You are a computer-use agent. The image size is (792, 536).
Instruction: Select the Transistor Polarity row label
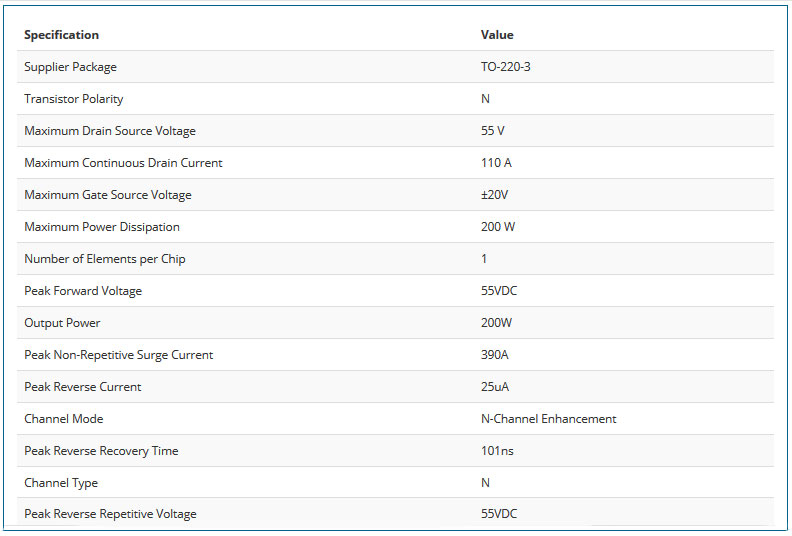click(x=74, y=99)
